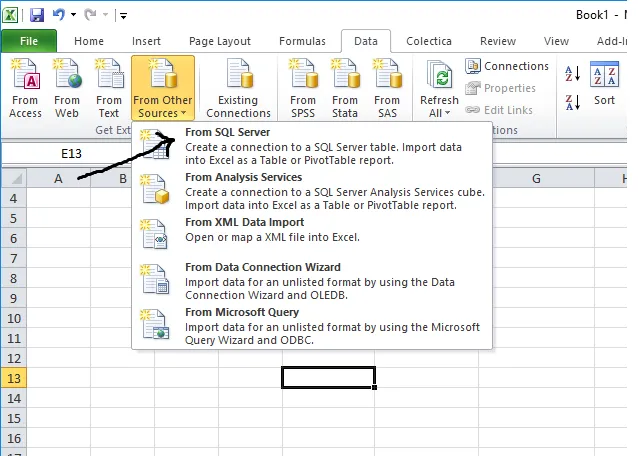
Task: Choose From XML Data Import entry
Action: (312, 233)
